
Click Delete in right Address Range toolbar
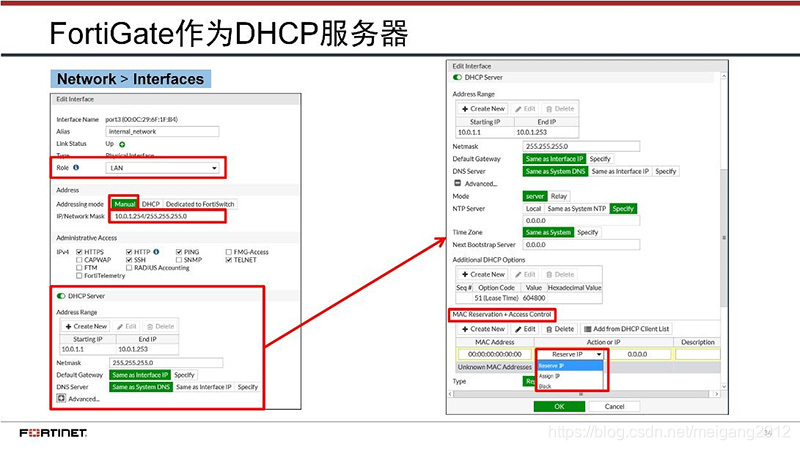(x=560, y=109)
